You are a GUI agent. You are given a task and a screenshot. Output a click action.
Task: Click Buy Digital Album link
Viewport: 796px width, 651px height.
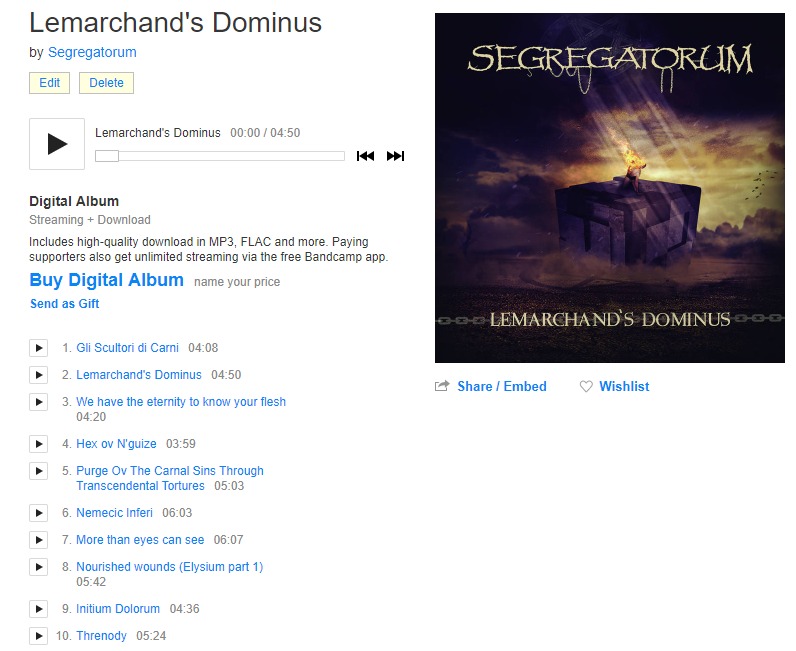point(107,280)
